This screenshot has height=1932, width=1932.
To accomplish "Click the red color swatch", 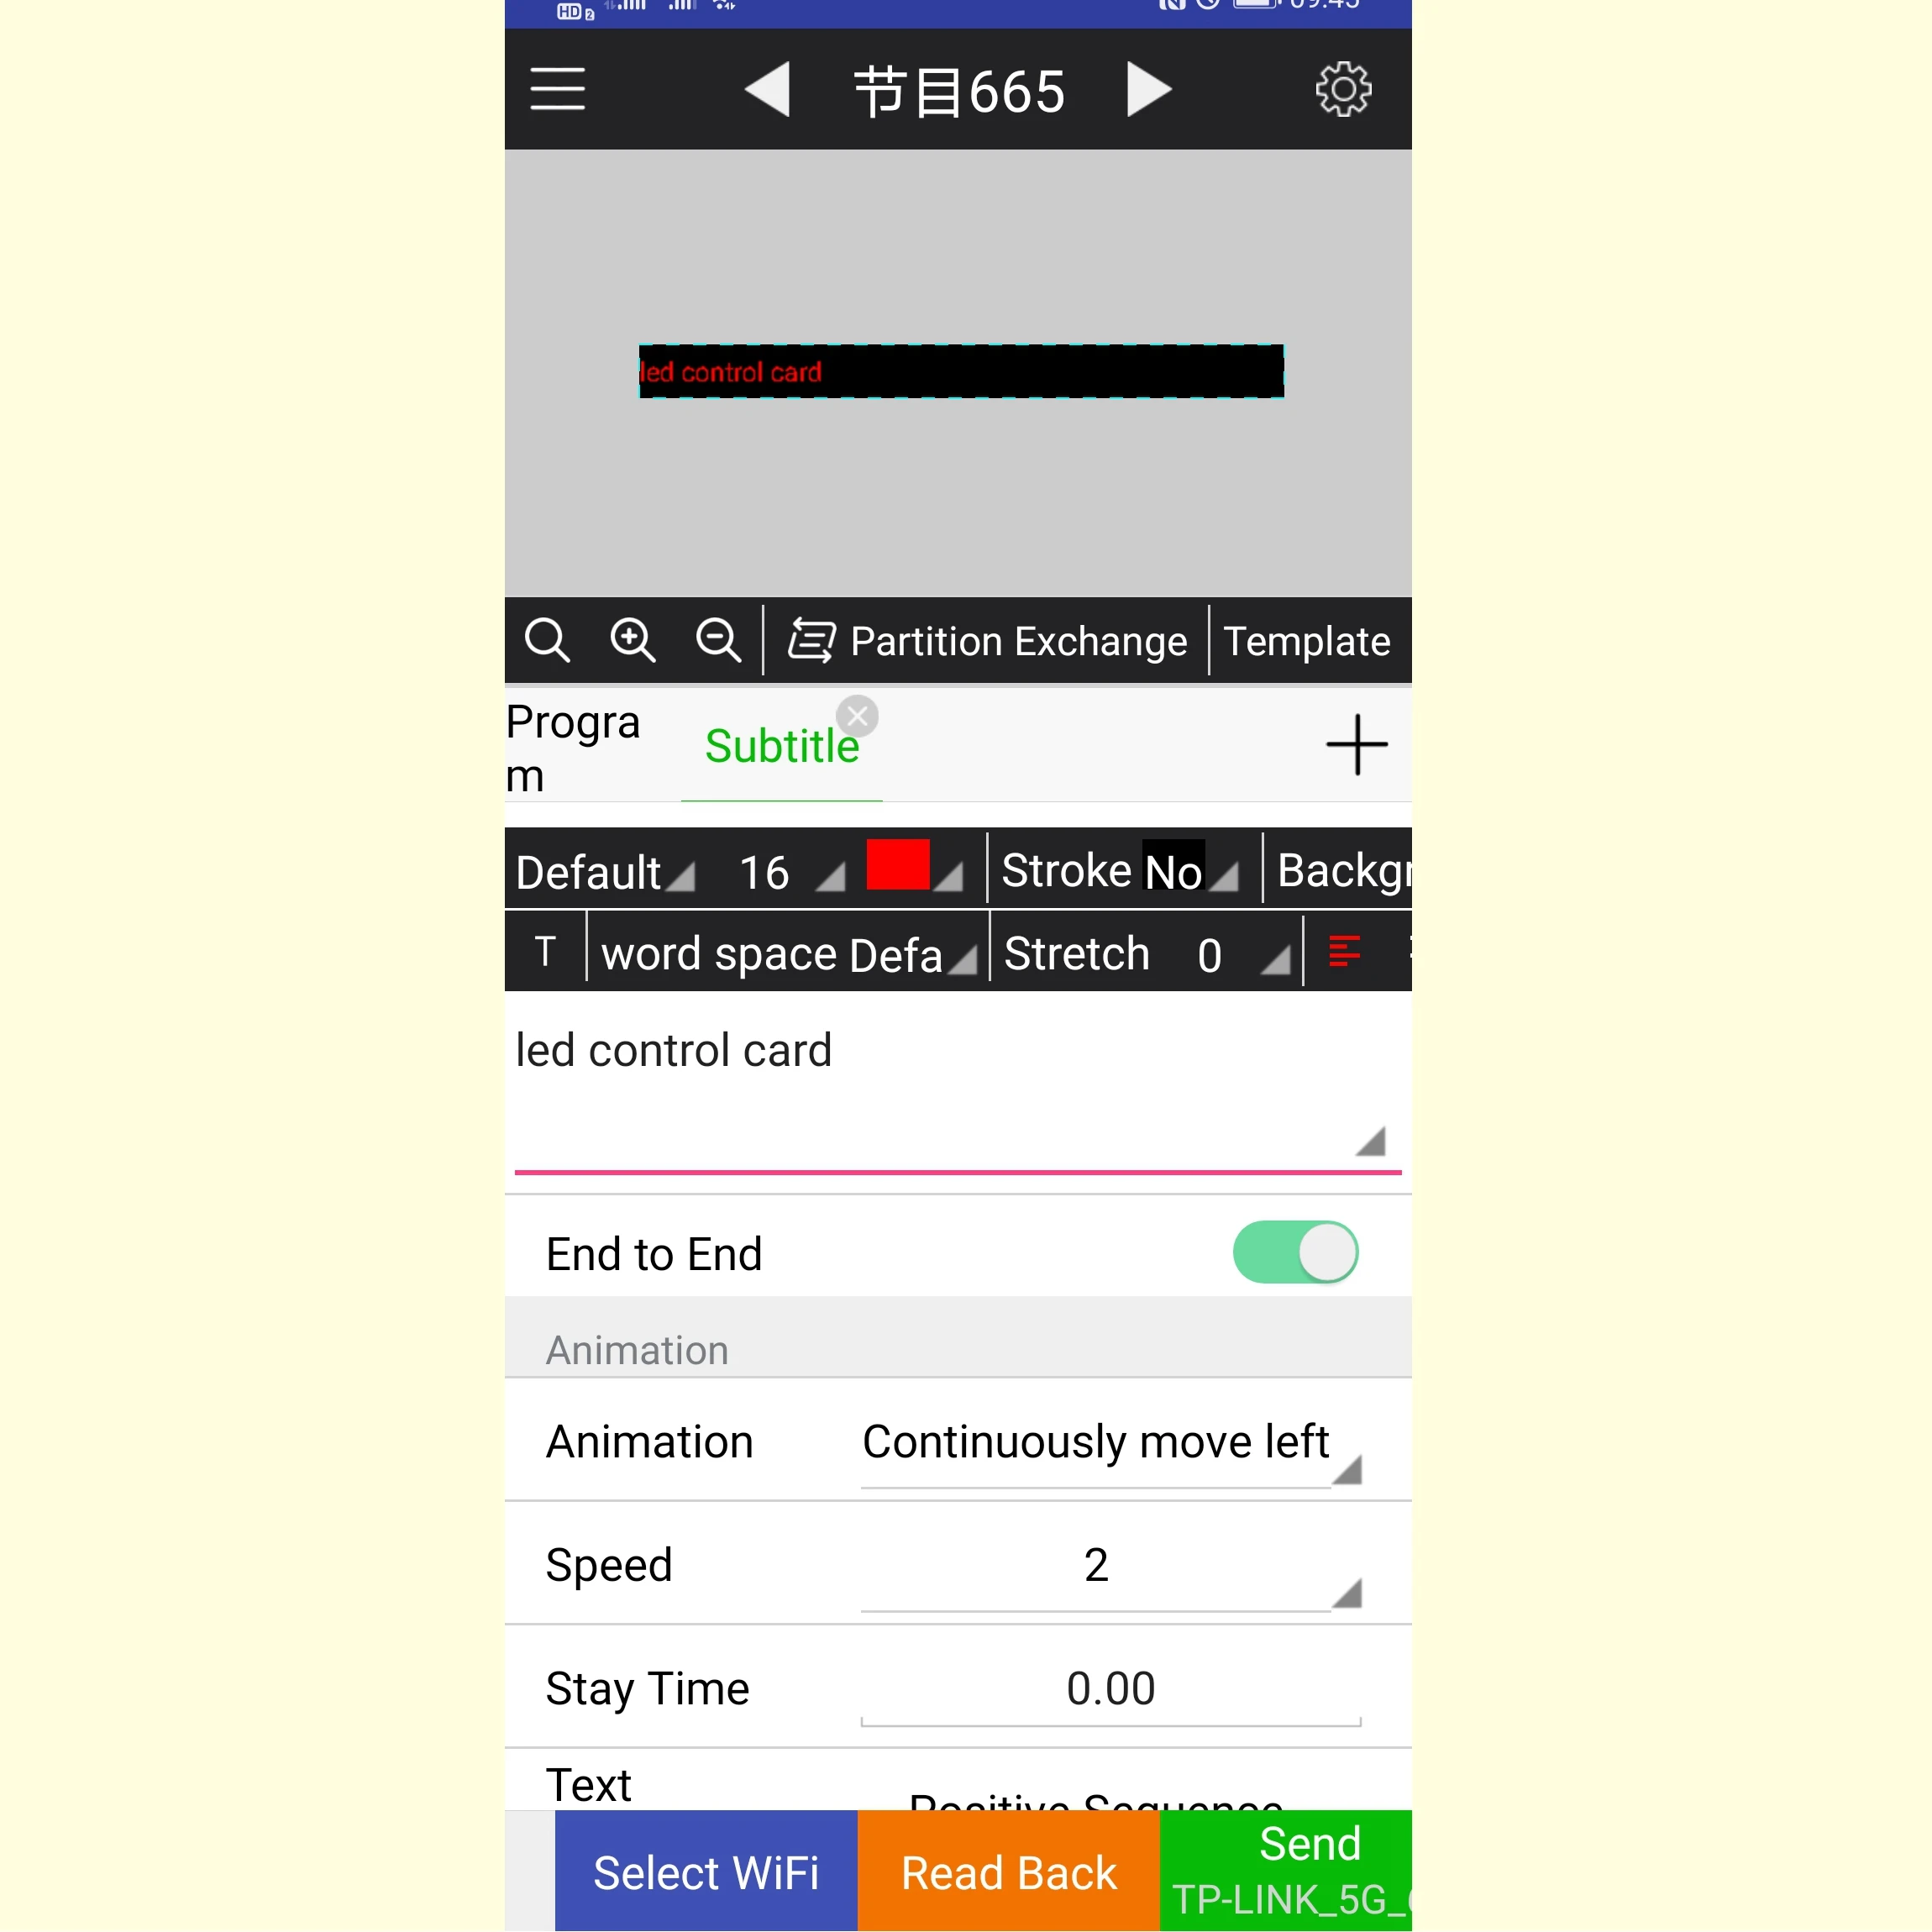I will (895, 867).
